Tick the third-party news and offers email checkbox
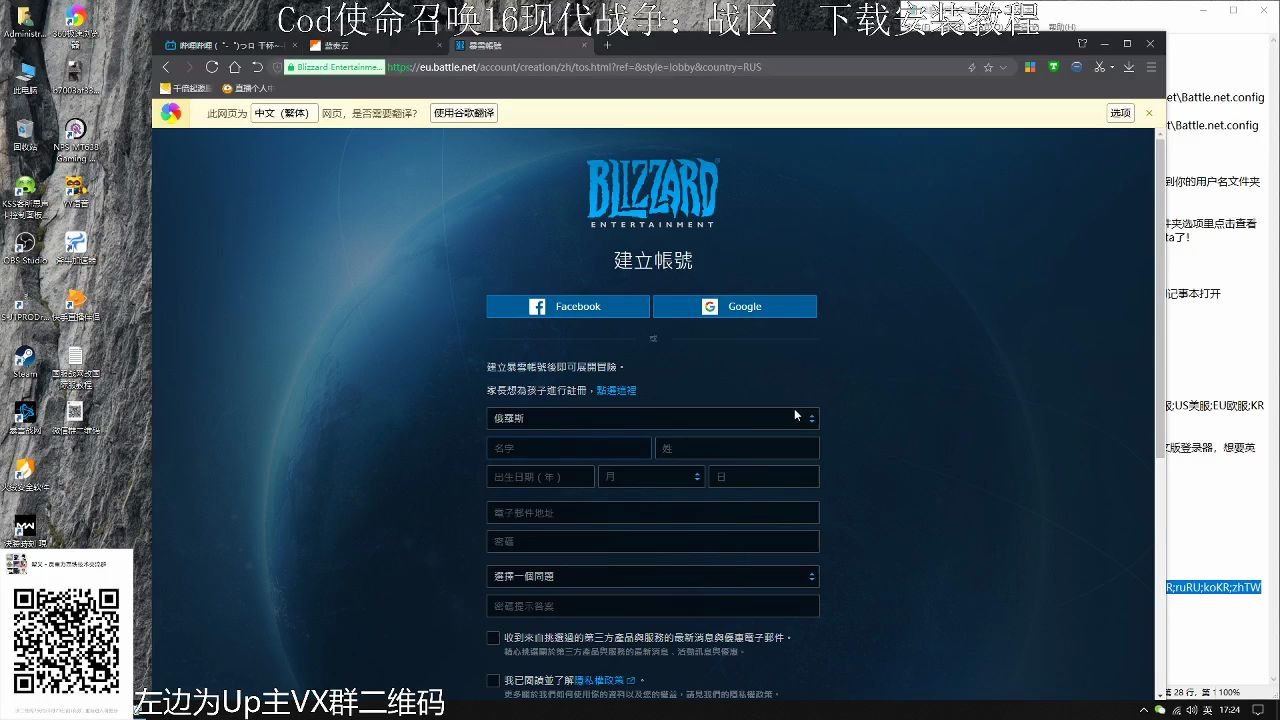 point(493,638)
